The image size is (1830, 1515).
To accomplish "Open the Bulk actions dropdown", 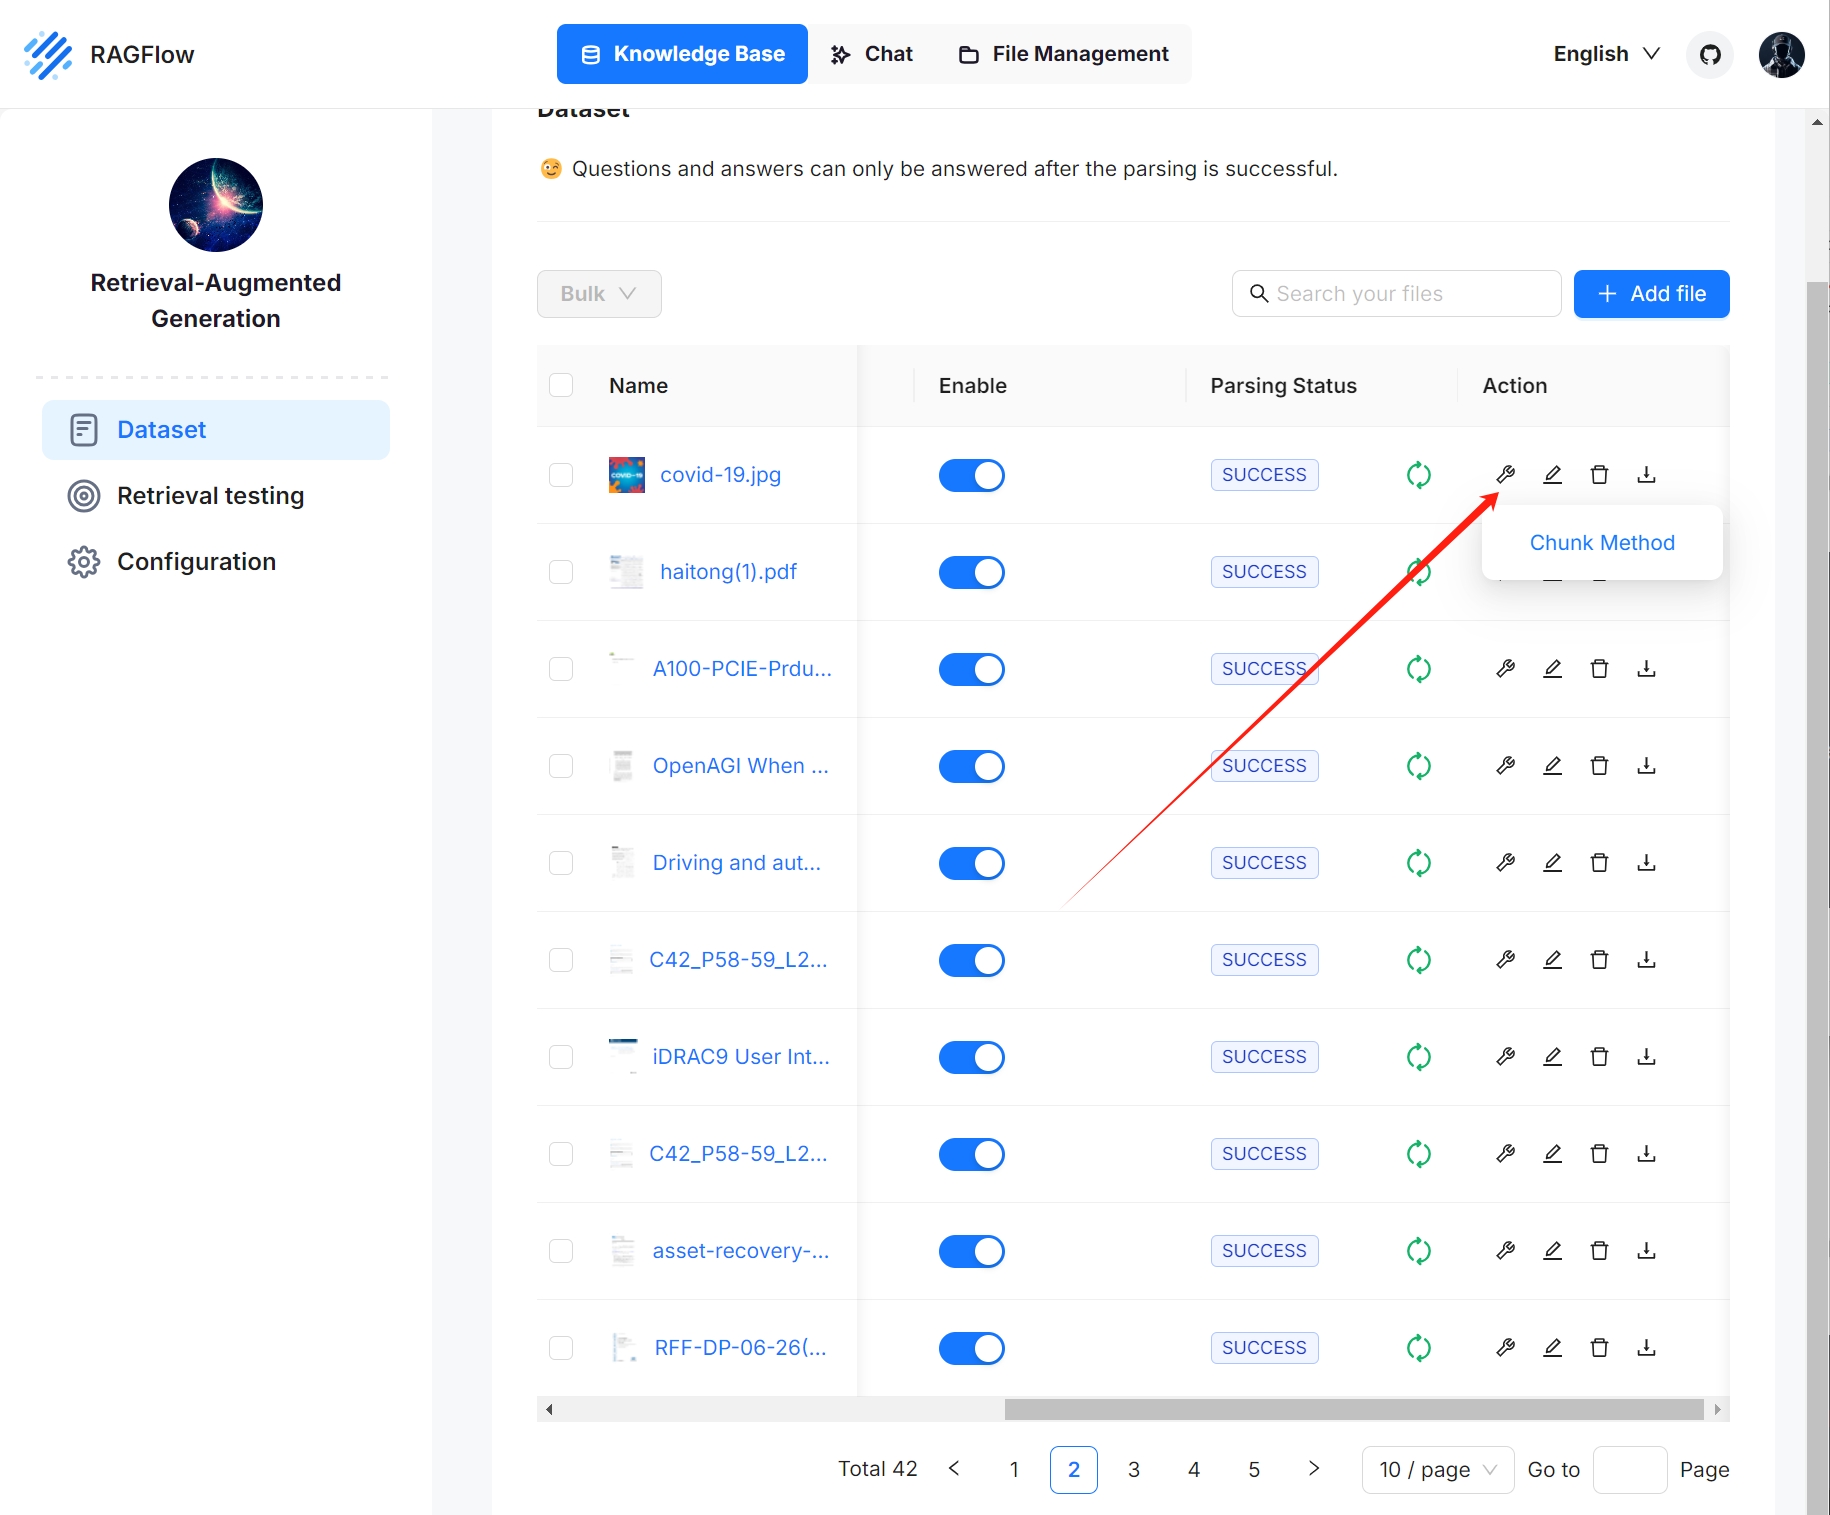I will click(598, 294).
